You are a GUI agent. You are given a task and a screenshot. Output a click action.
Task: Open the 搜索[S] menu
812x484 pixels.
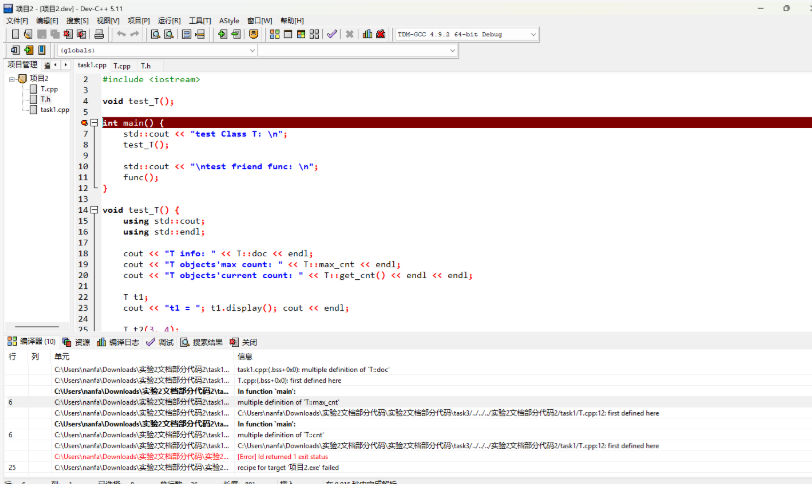click(77, 20)
